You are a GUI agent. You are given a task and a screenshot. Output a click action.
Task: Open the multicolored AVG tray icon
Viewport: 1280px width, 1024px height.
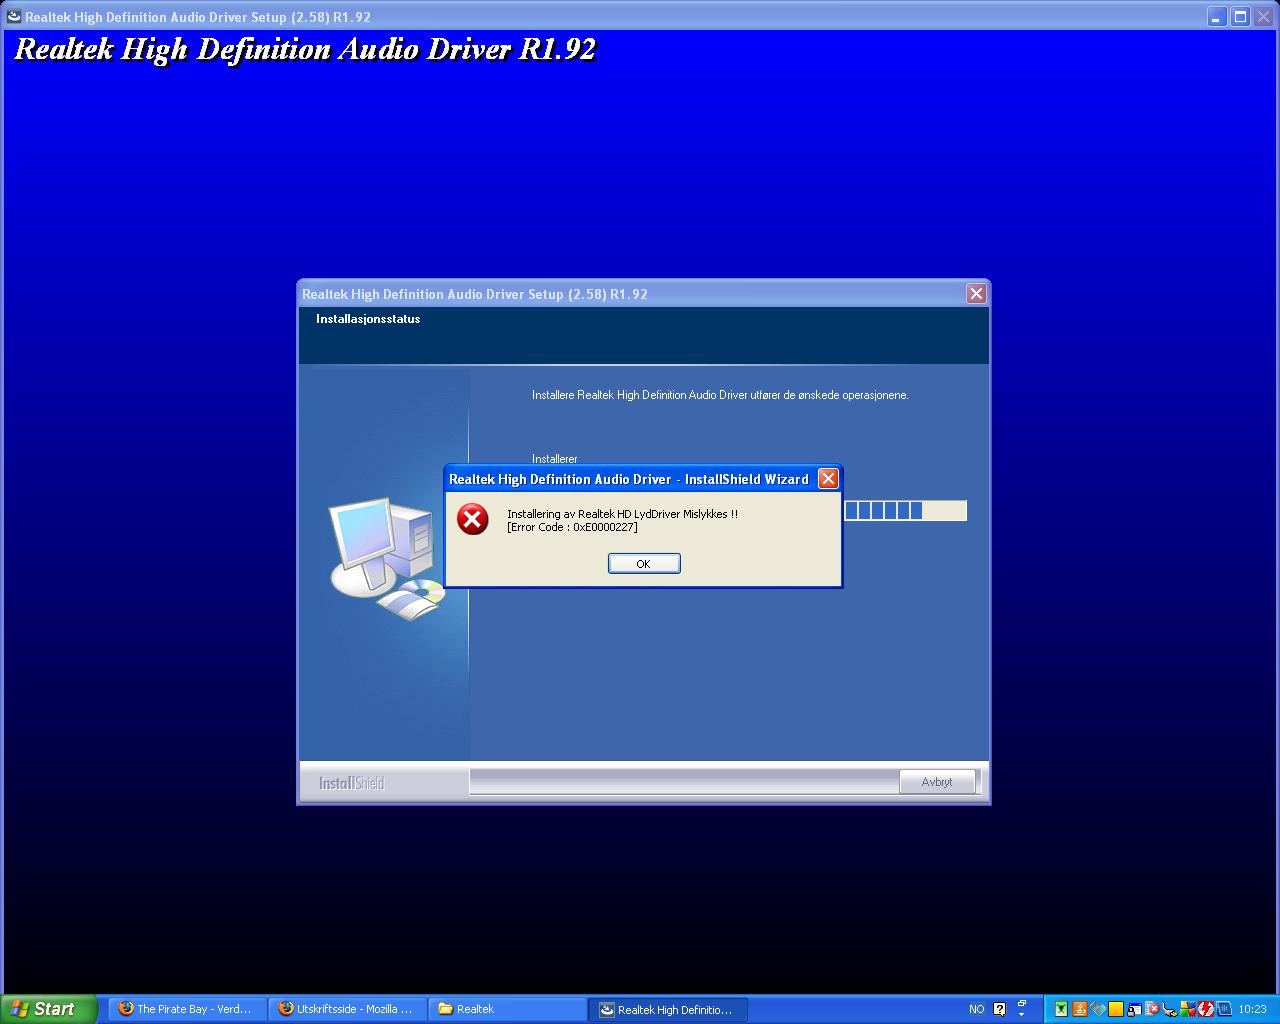[1188, 1009]
